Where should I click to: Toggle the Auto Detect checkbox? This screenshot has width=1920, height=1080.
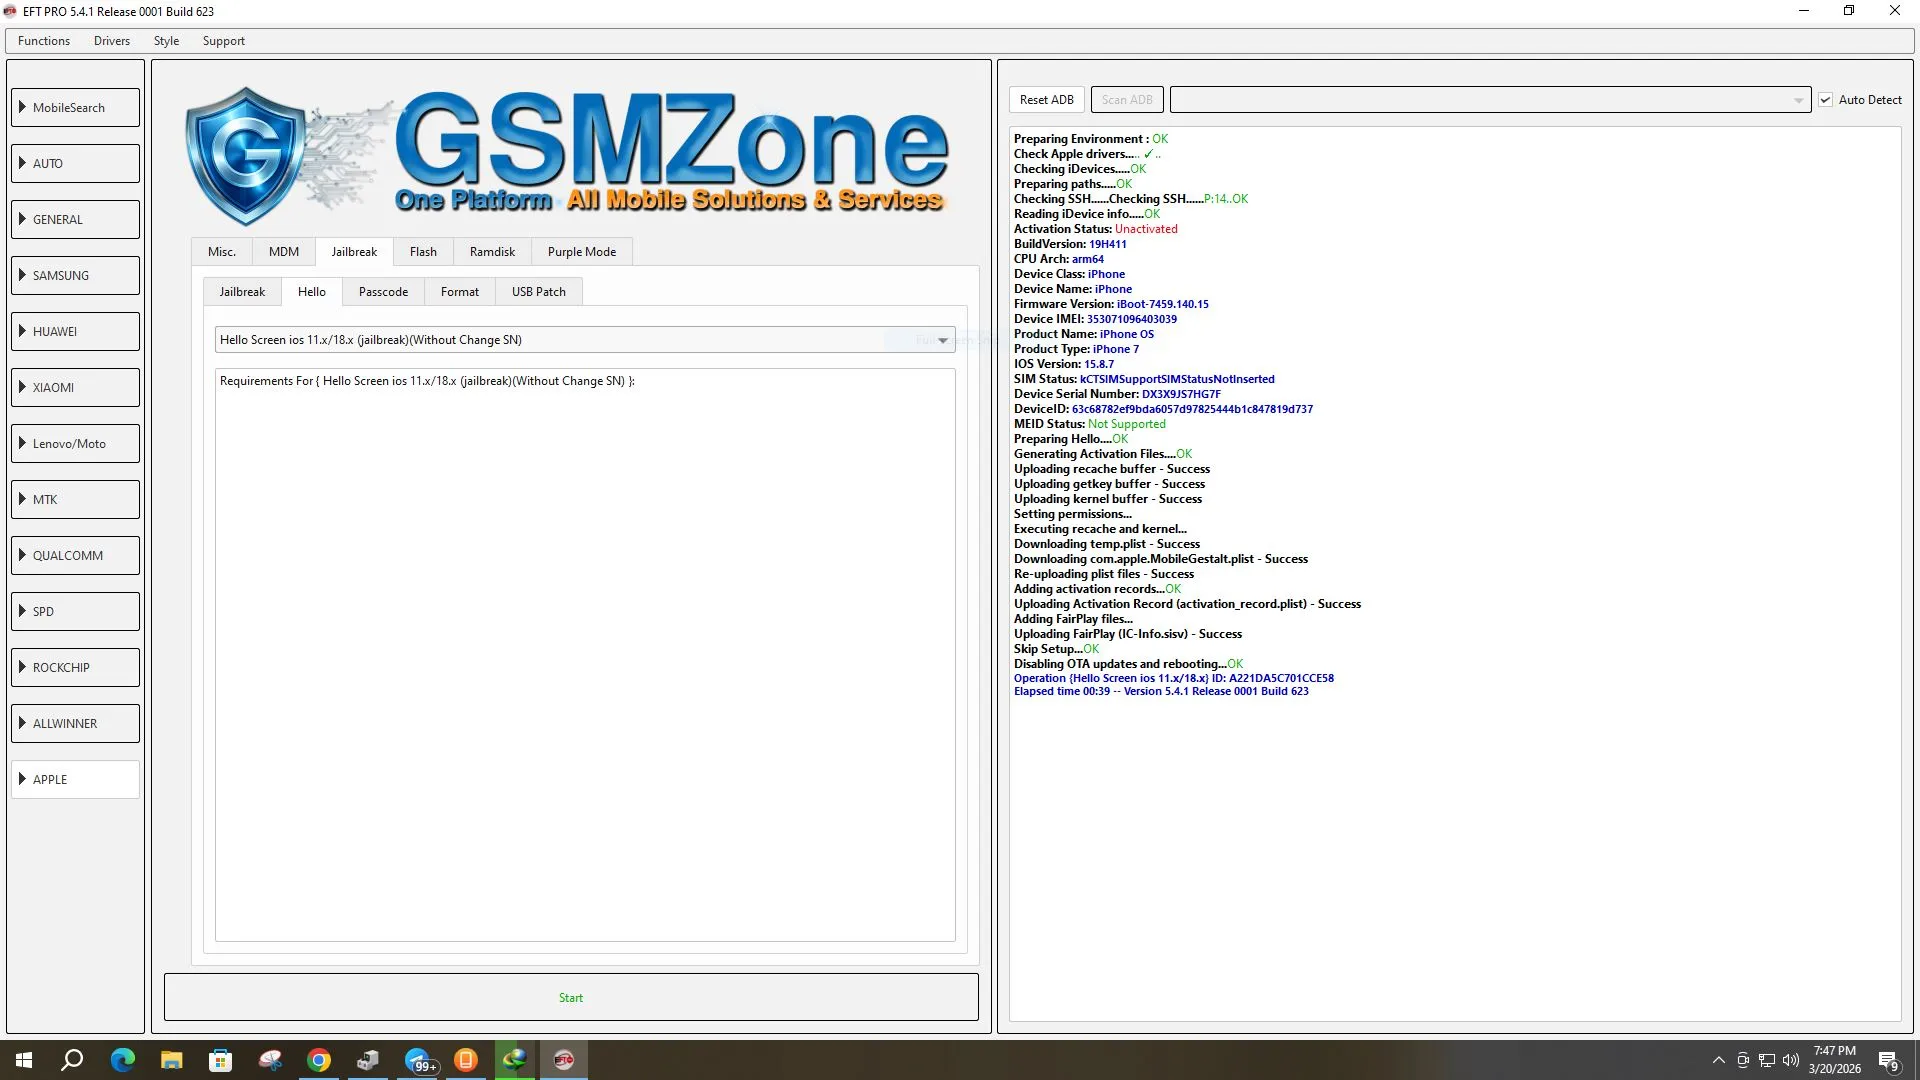[x=1825, y=100]
